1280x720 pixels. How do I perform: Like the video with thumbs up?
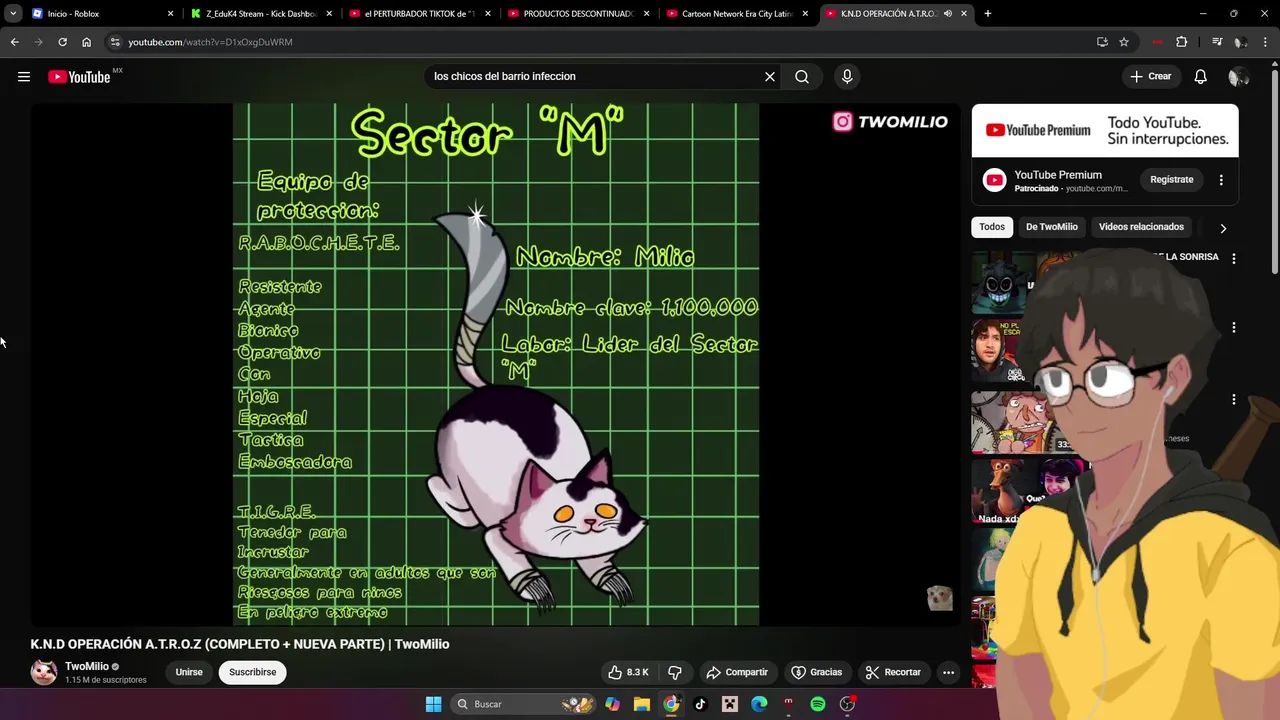click(x=629, y=672)
